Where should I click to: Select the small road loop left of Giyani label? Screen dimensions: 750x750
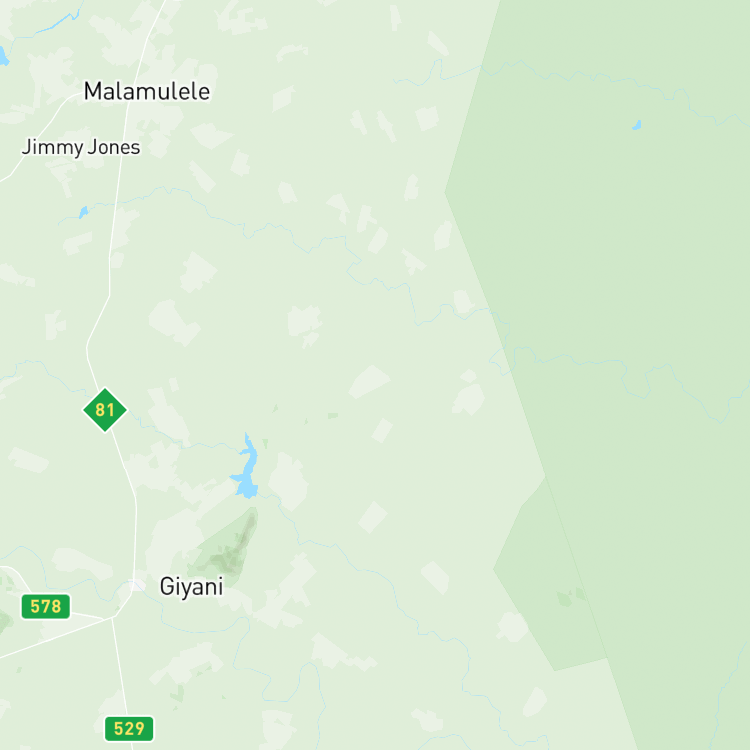(x=136, y=585)
